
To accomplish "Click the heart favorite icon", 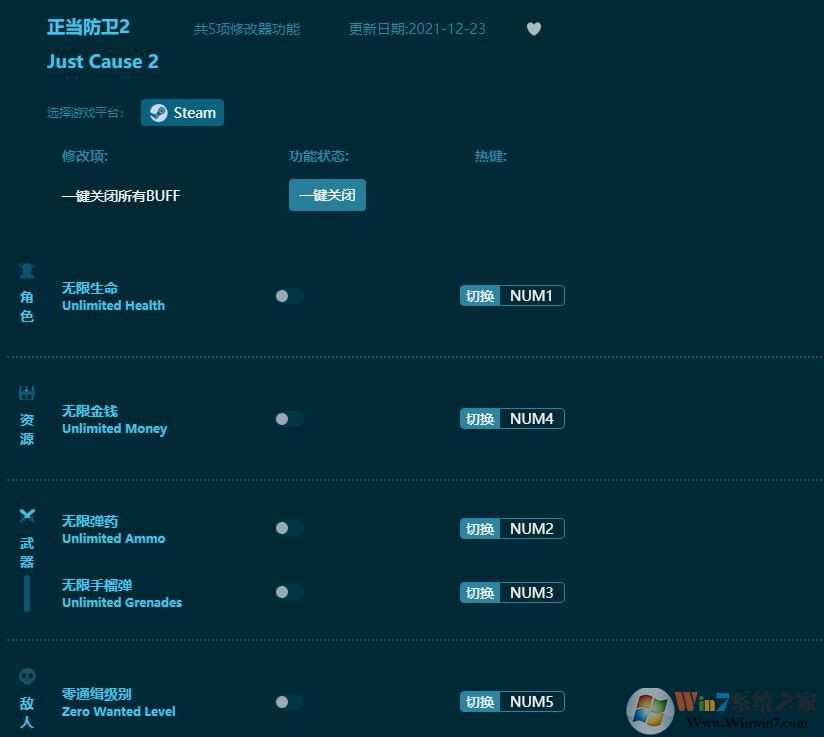I will coord(533,29).
